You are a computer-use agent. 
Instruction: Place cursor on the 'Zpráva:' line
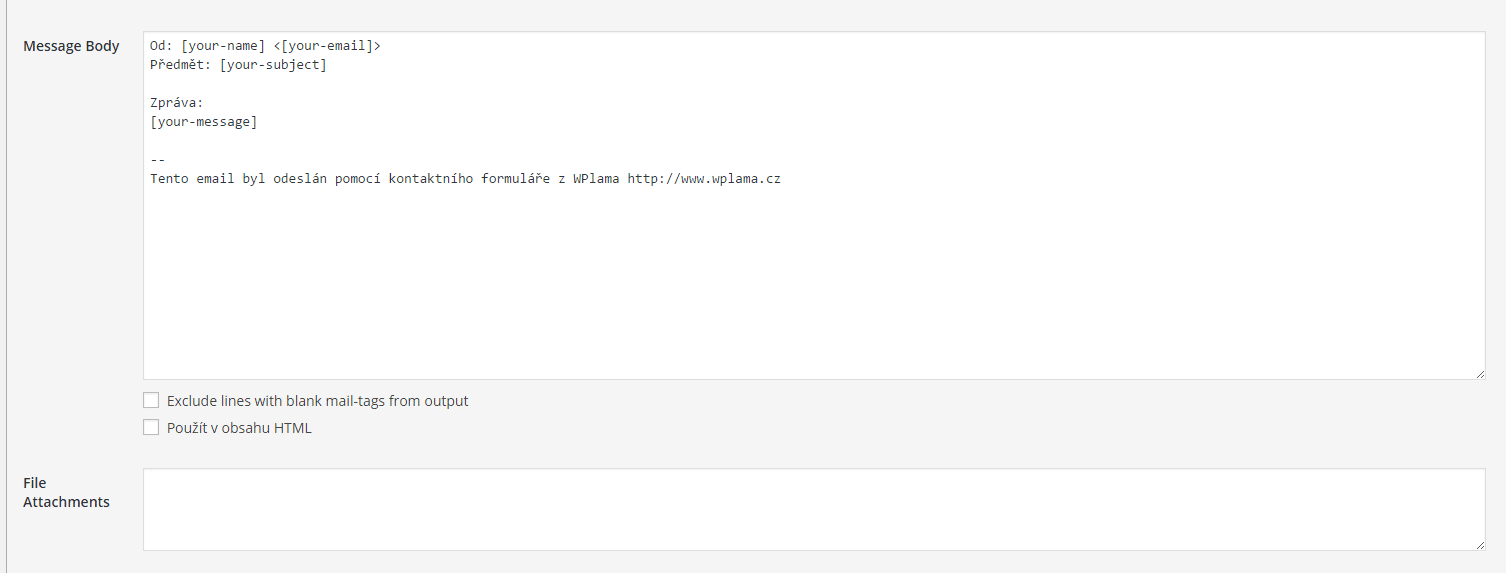177,103
